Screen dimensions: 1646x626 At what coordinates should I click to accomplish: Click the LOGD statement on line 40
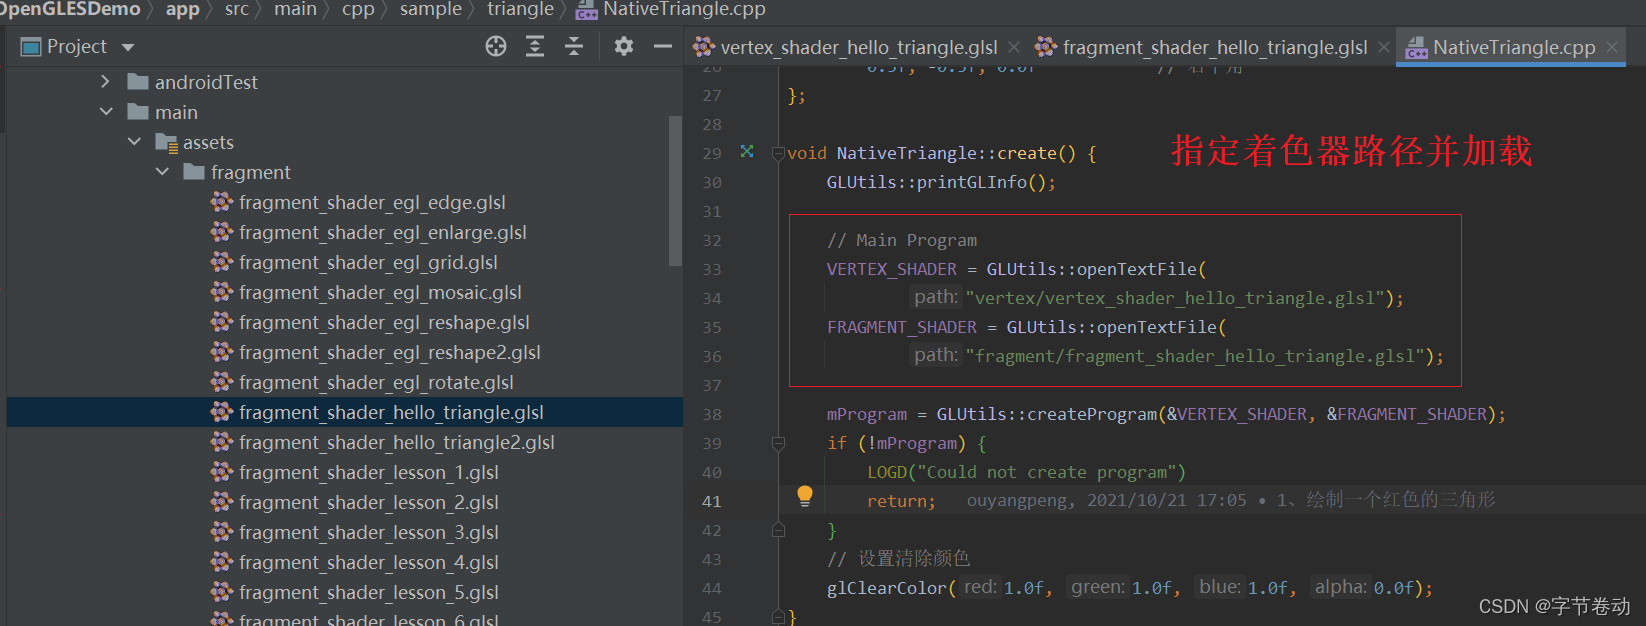(x=1026, y=472)
